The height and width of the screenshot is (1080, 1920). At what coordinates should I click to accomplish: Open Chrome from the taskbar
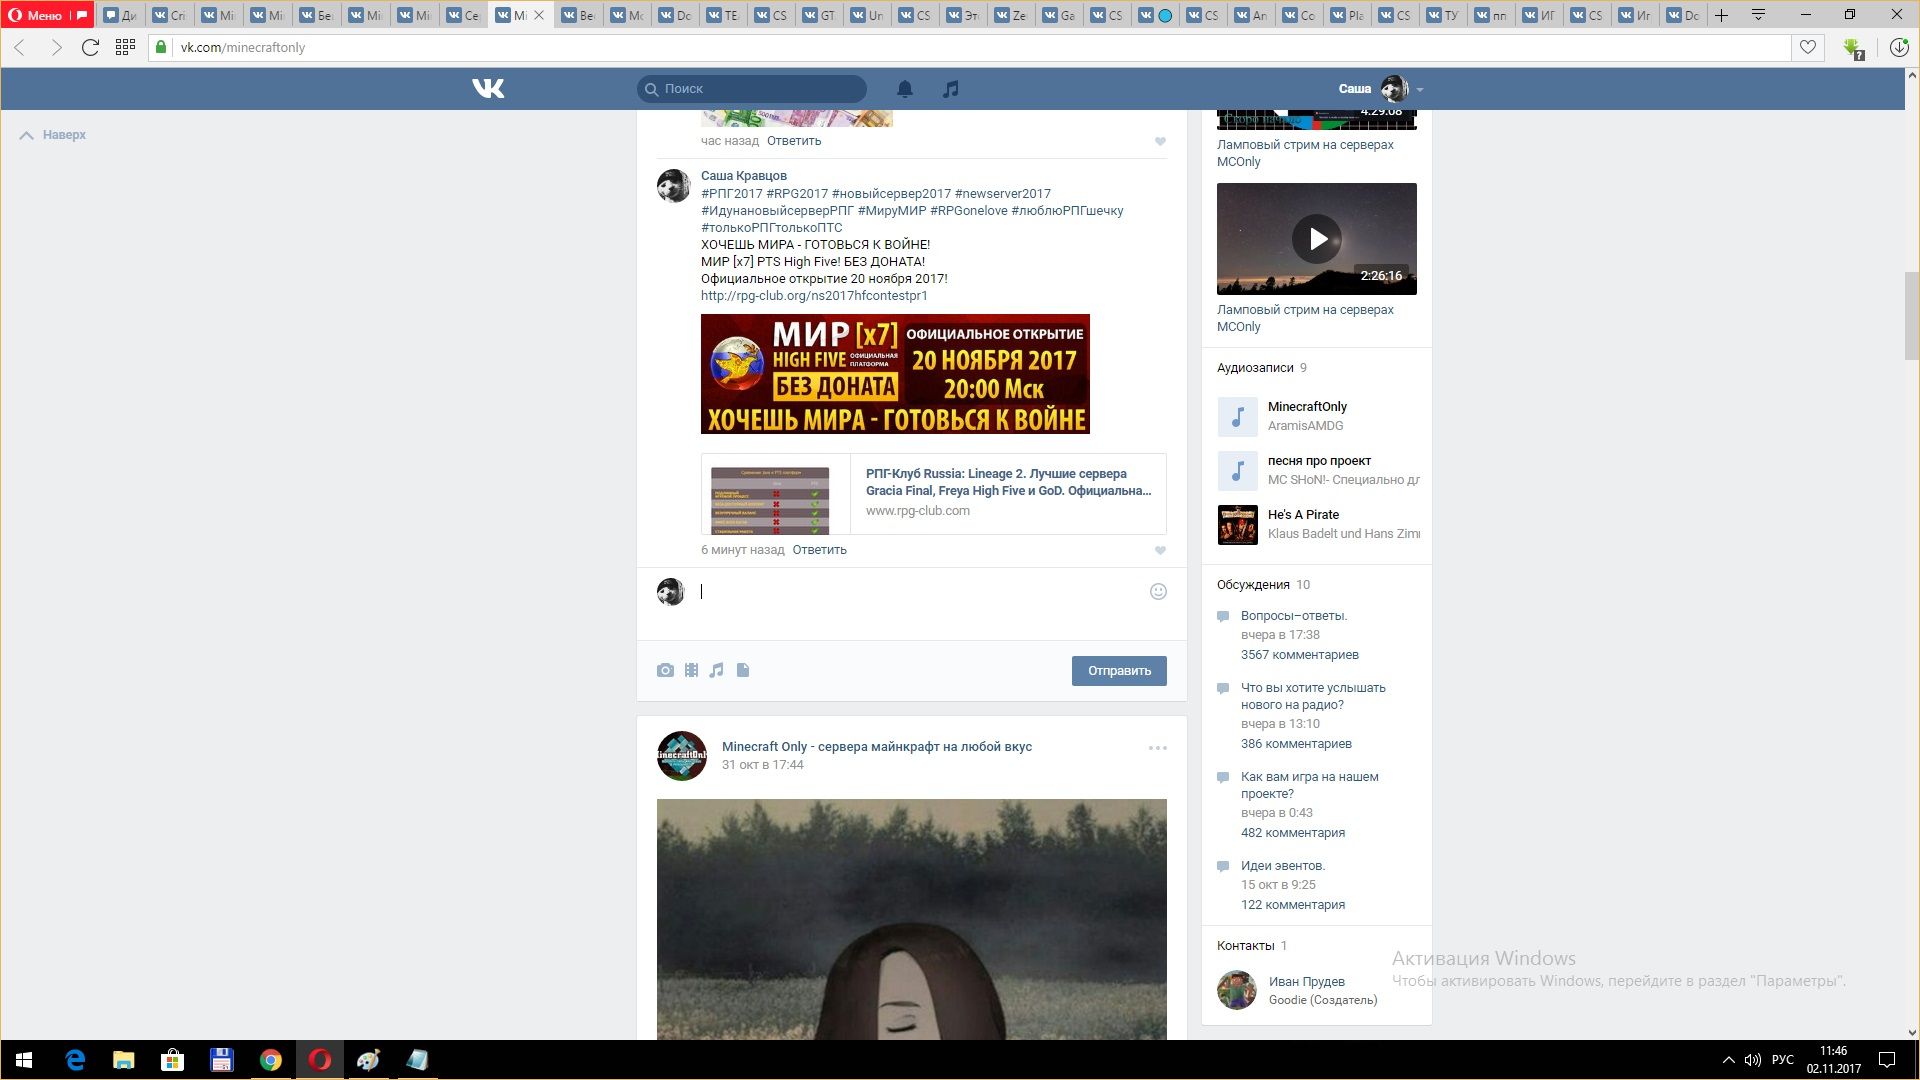point(271,1060)
